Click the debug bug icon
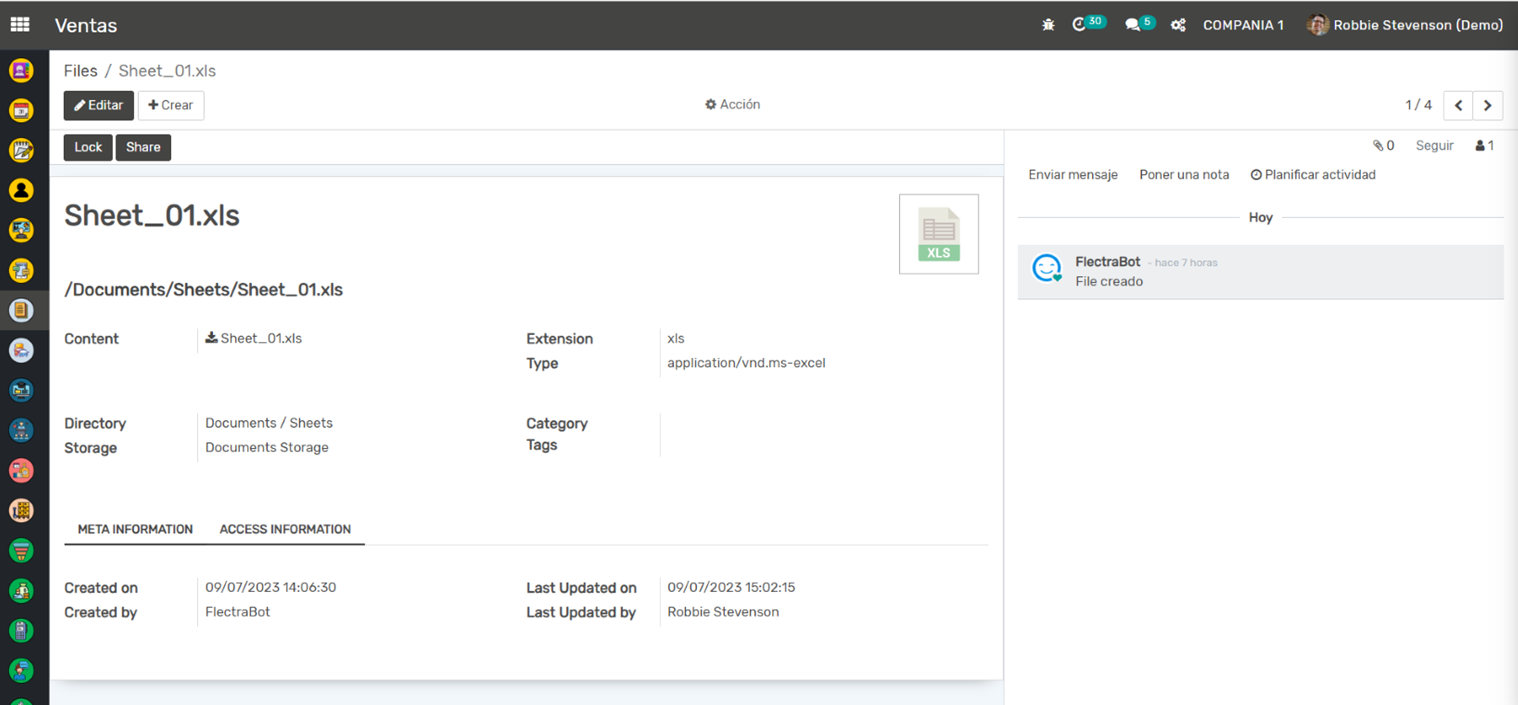The image size is (1518, 705). [x=1048, y=25]
